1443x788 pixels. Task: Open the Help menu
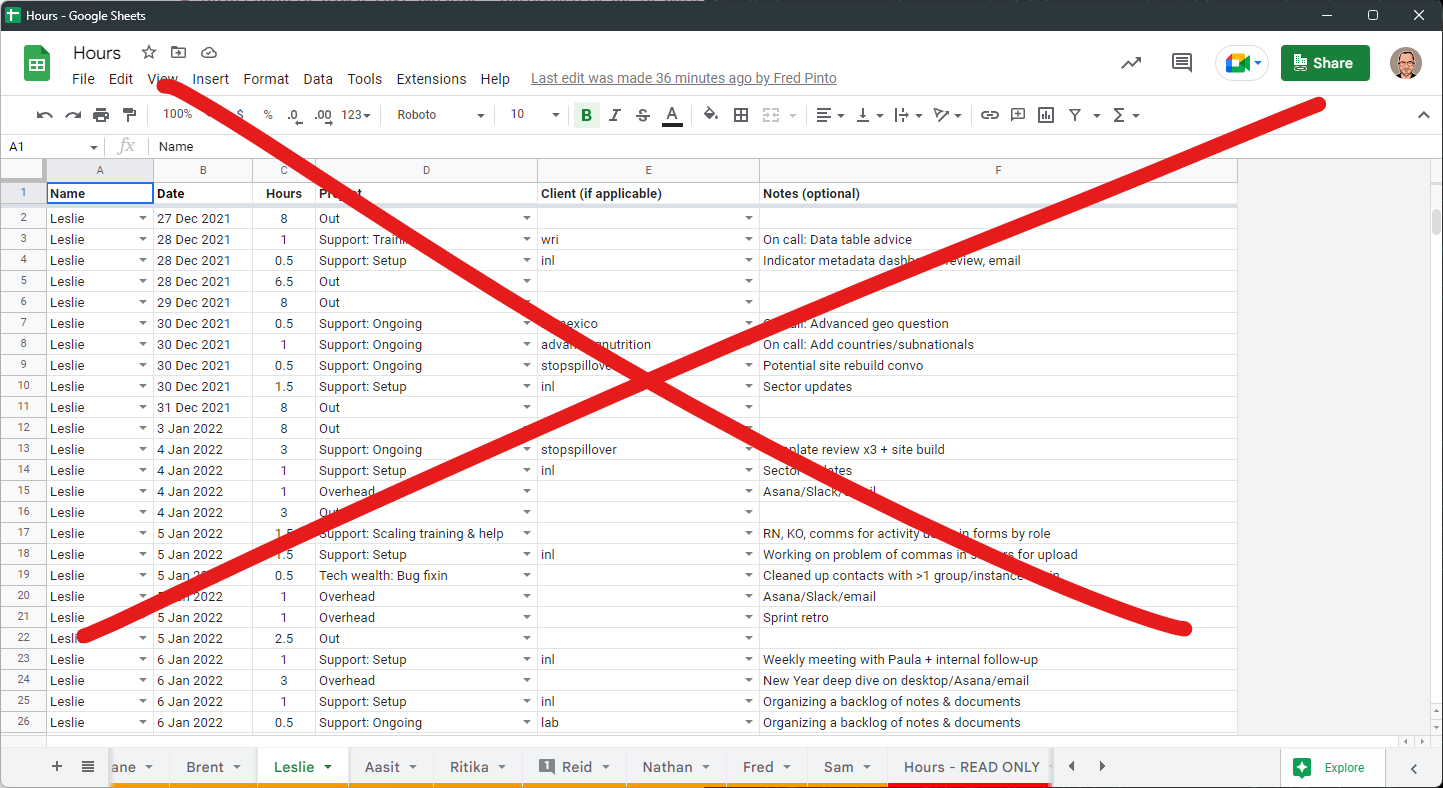click(495, 79)
